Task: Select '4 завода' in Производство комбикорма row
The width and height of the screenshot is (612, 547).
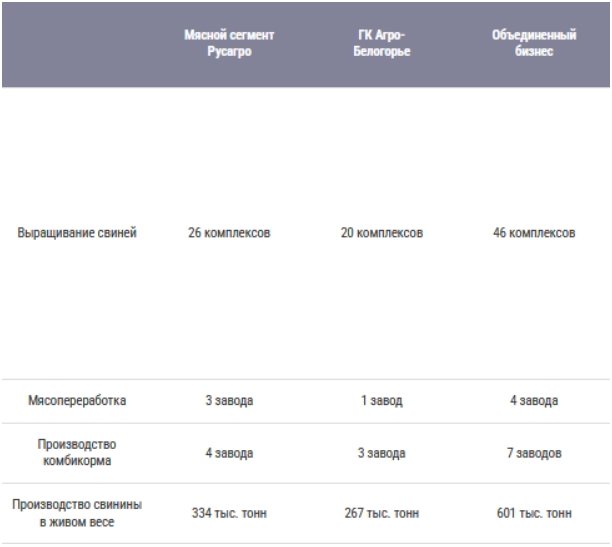Action: point(229,453)
